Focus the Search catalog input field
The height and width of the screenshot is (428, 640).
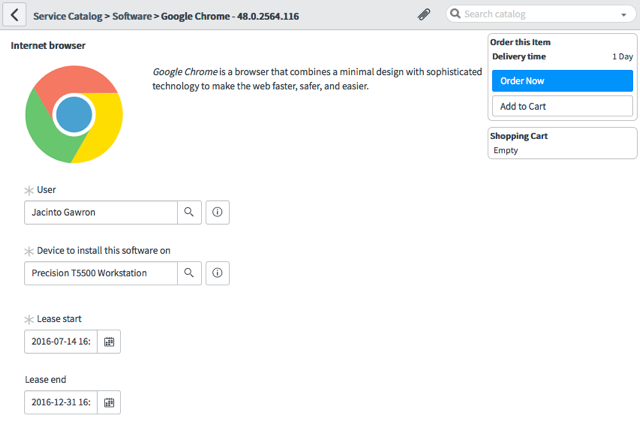(x=539, y=14)
